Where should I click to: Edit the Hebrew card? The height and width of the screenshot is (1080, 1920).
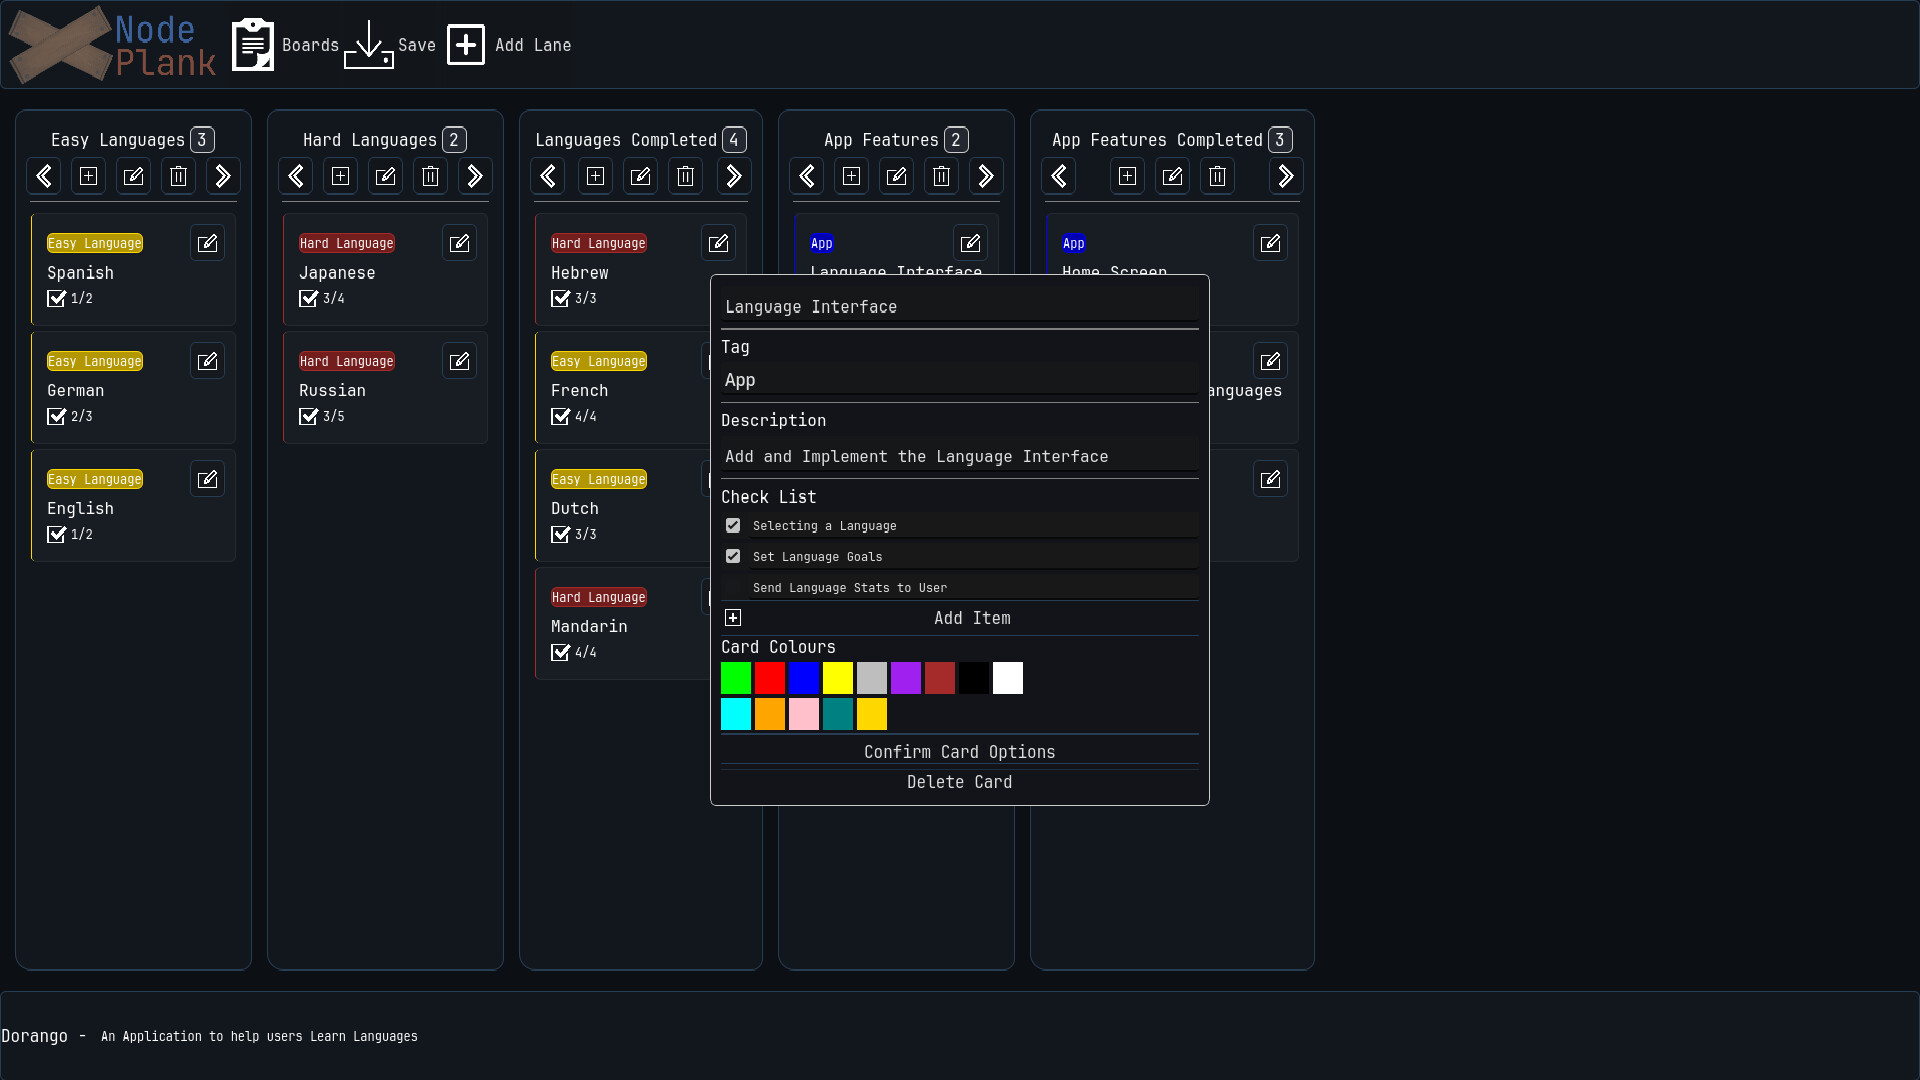click(719, 243)
